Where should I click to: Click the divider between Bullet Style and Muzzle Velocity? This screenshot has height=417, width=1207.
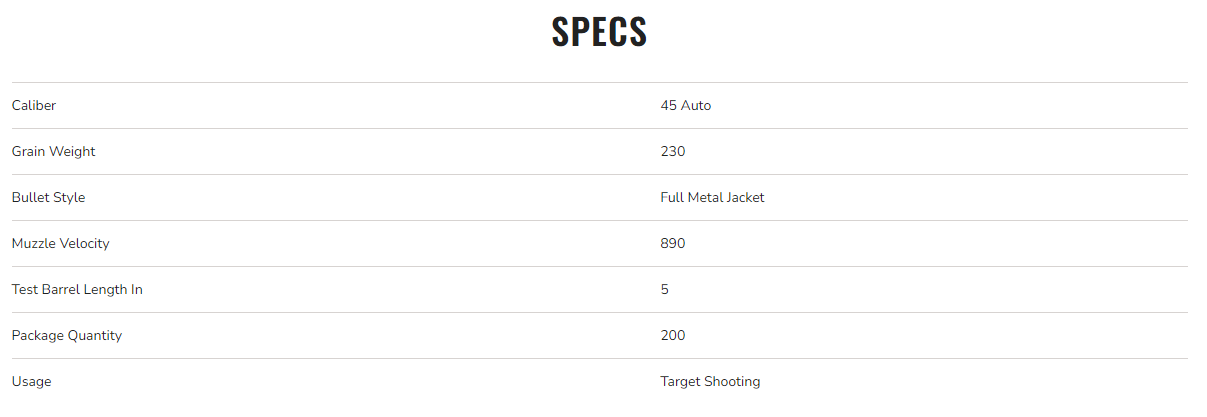(x=599, y=220)
